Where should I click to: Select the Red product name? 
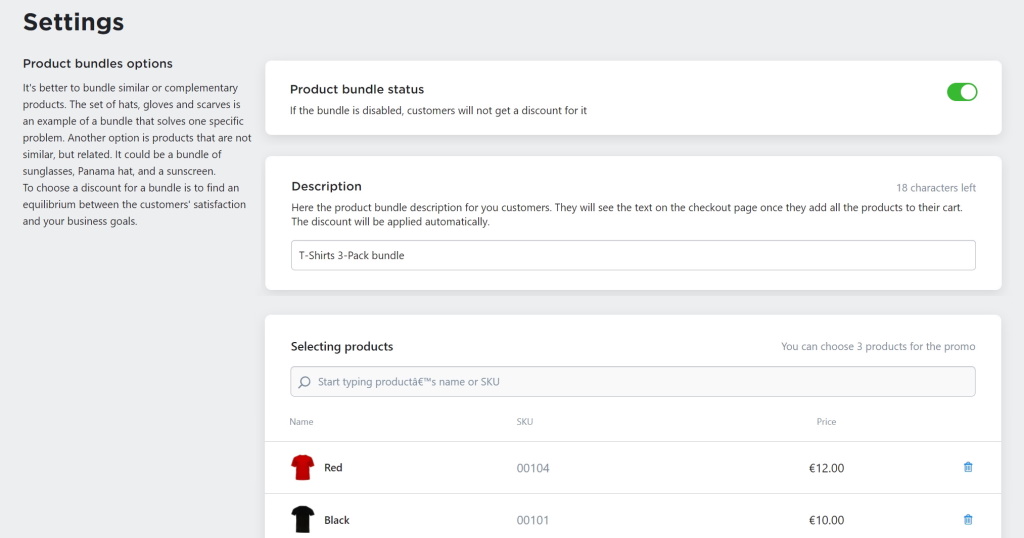click(x=333, y=467)
